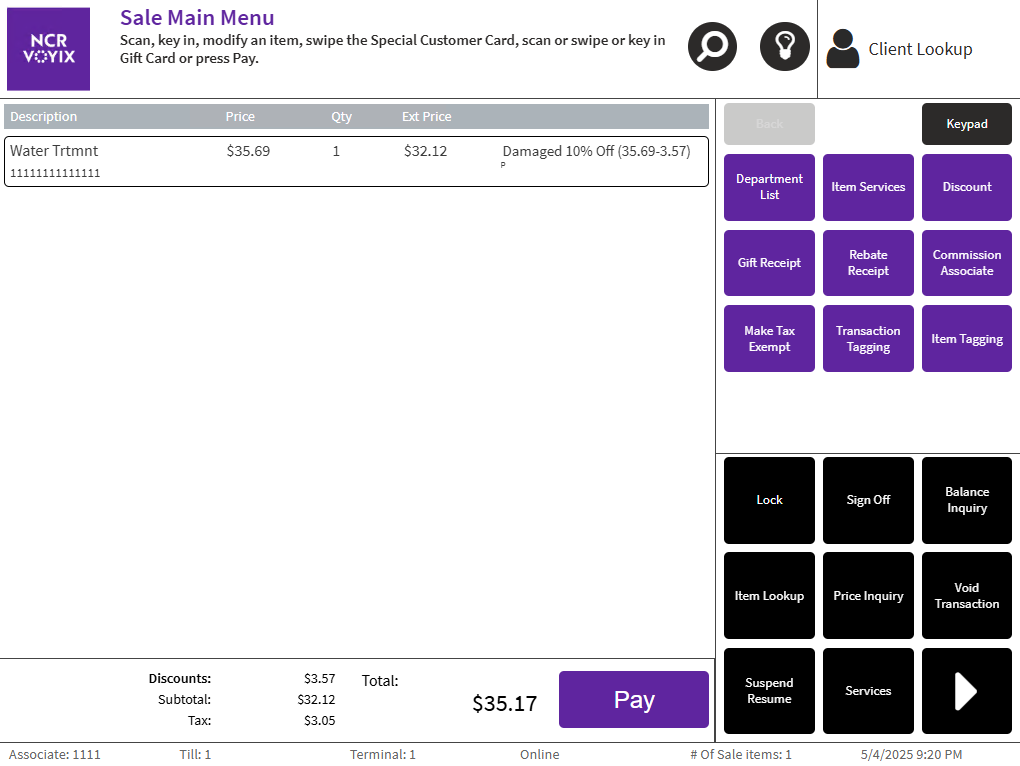This screenshot has width=1020, height=766.
Task: Click the lightbulb help icon
Action: pos(784,46)
